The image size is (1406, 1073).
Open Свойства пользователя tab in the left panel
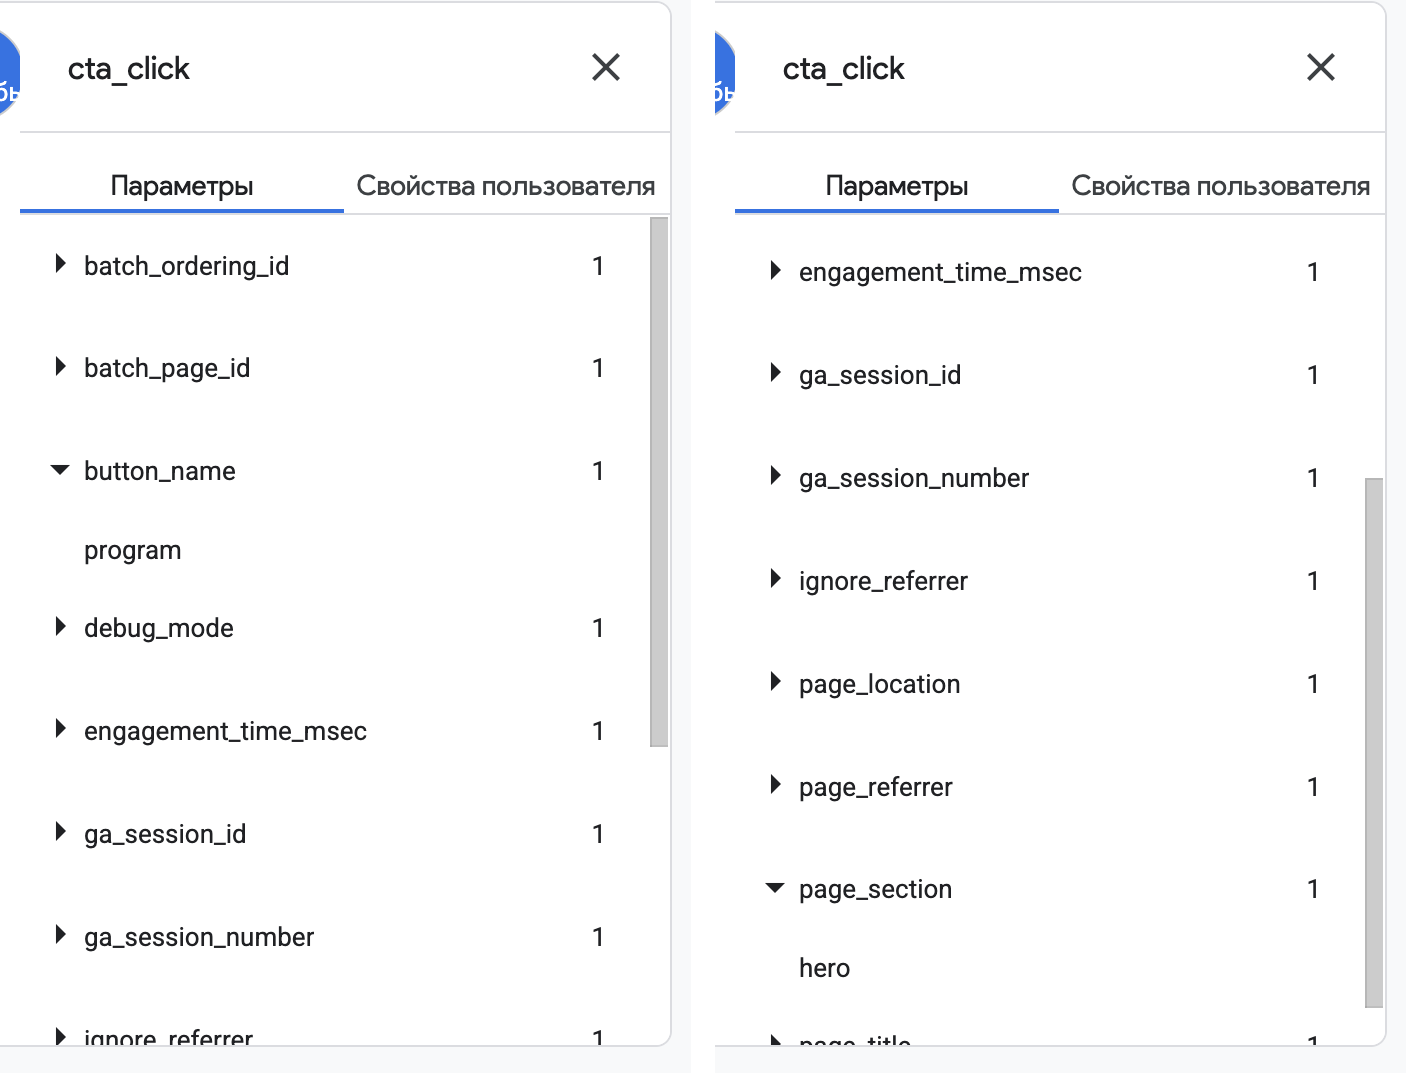(506, 186)
